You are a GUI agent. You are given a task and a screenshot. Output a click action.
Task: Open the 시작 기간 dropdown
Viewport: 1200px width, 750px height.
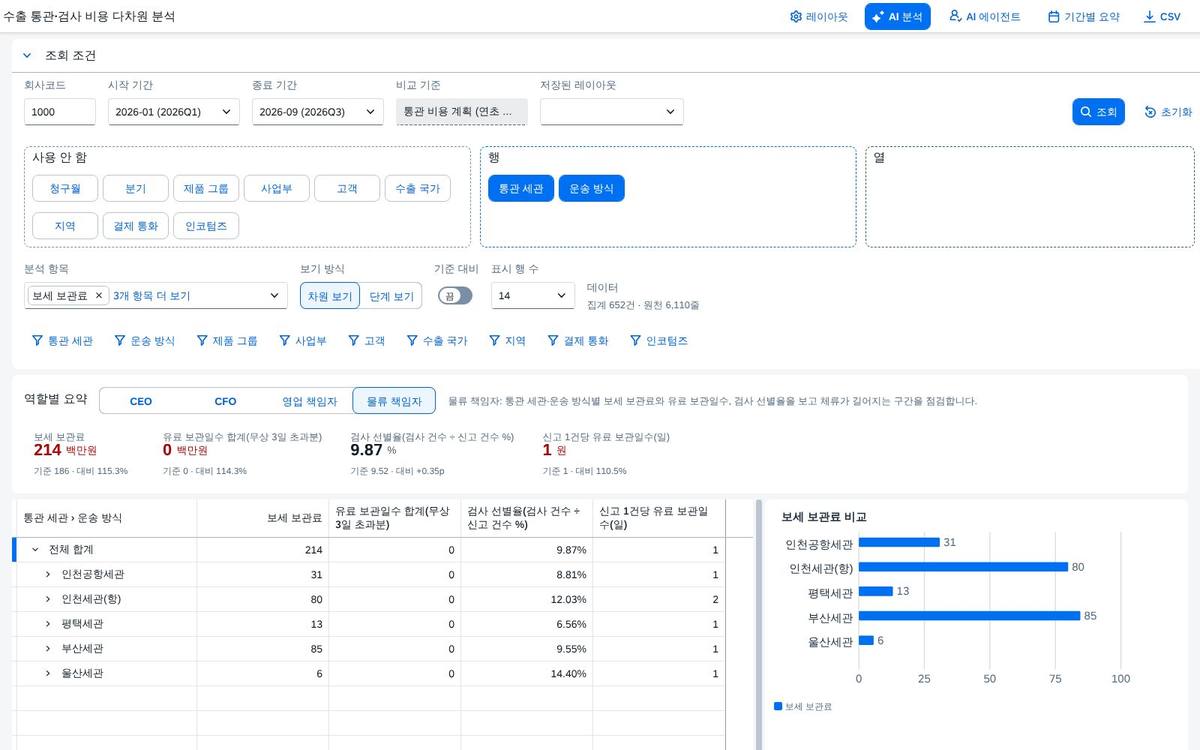point(173,112)
